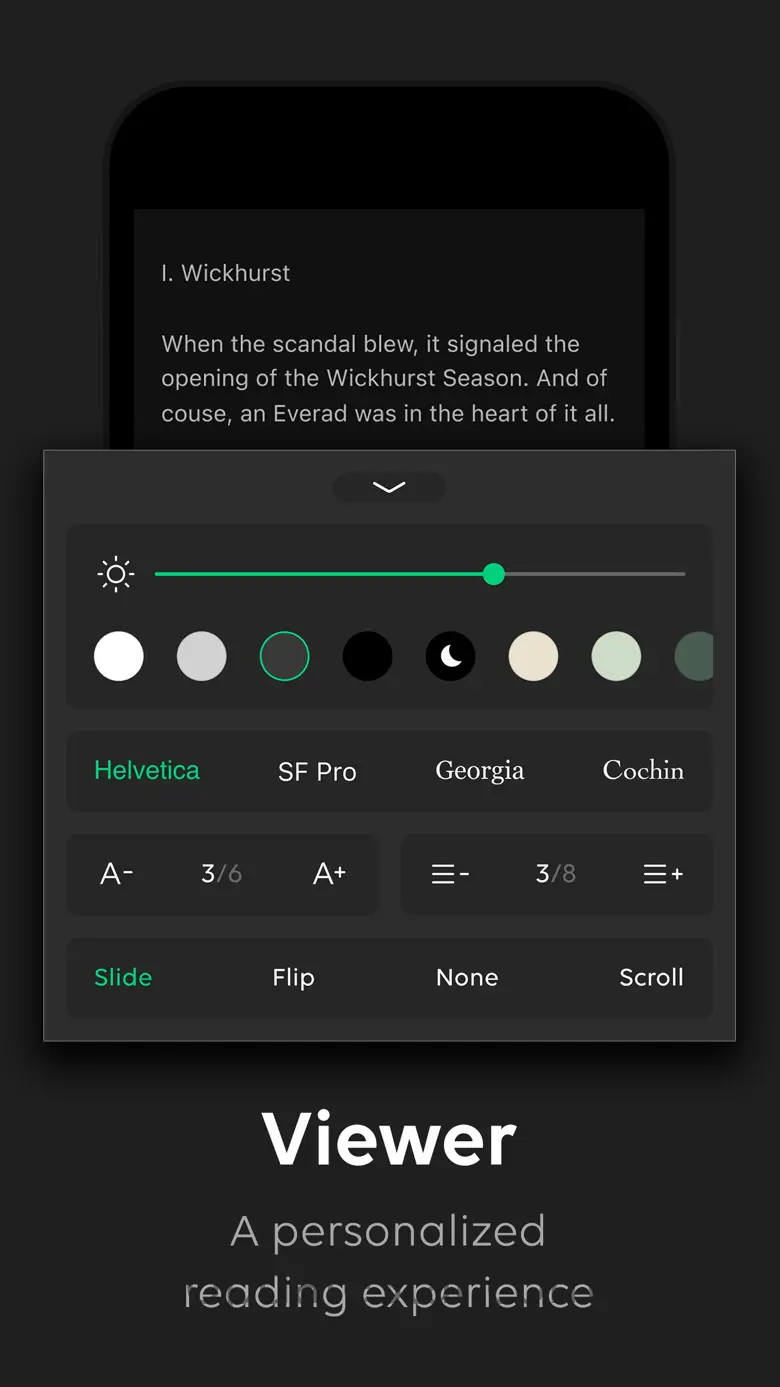Select the white background theme
Image resolution: width=780 pixels, height=1387 pixels.
coord(119,657)
